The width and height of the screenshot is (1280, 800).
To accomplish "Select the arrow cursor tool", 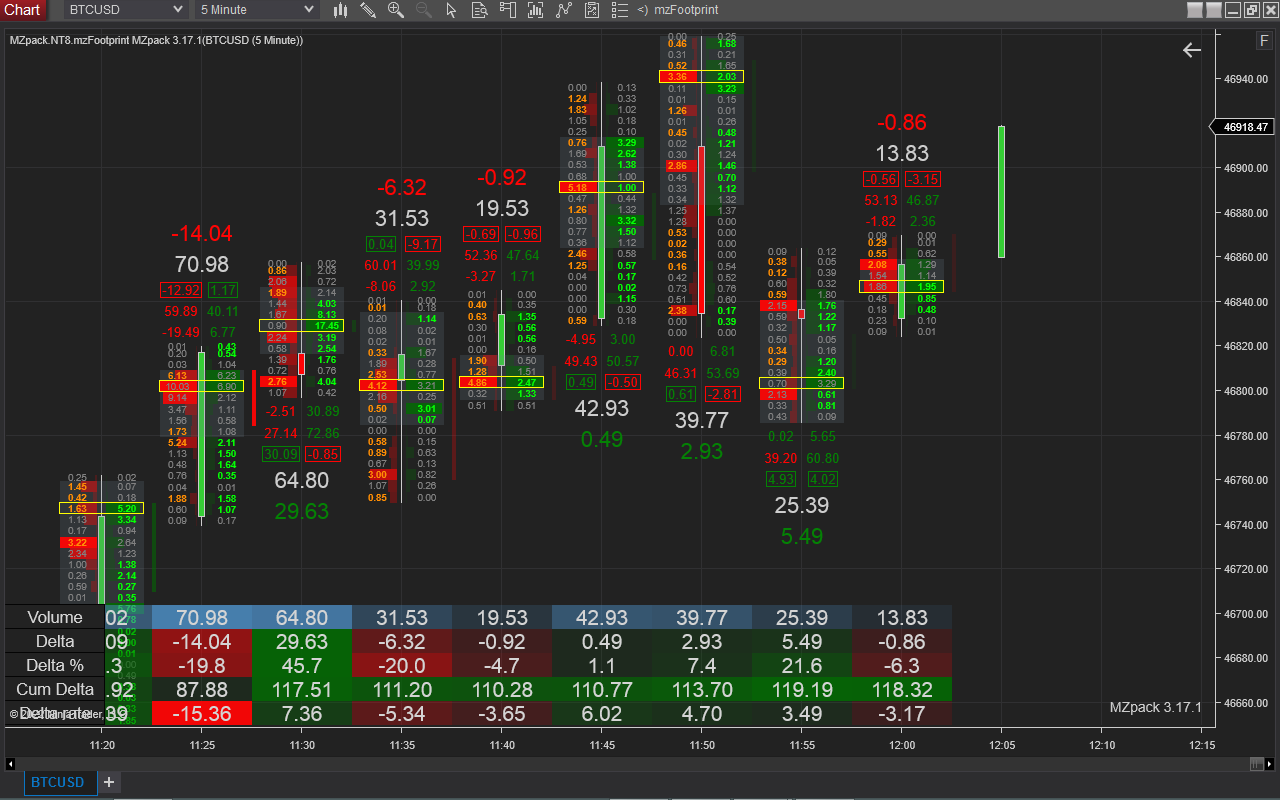I will click(x=451, y=10).
